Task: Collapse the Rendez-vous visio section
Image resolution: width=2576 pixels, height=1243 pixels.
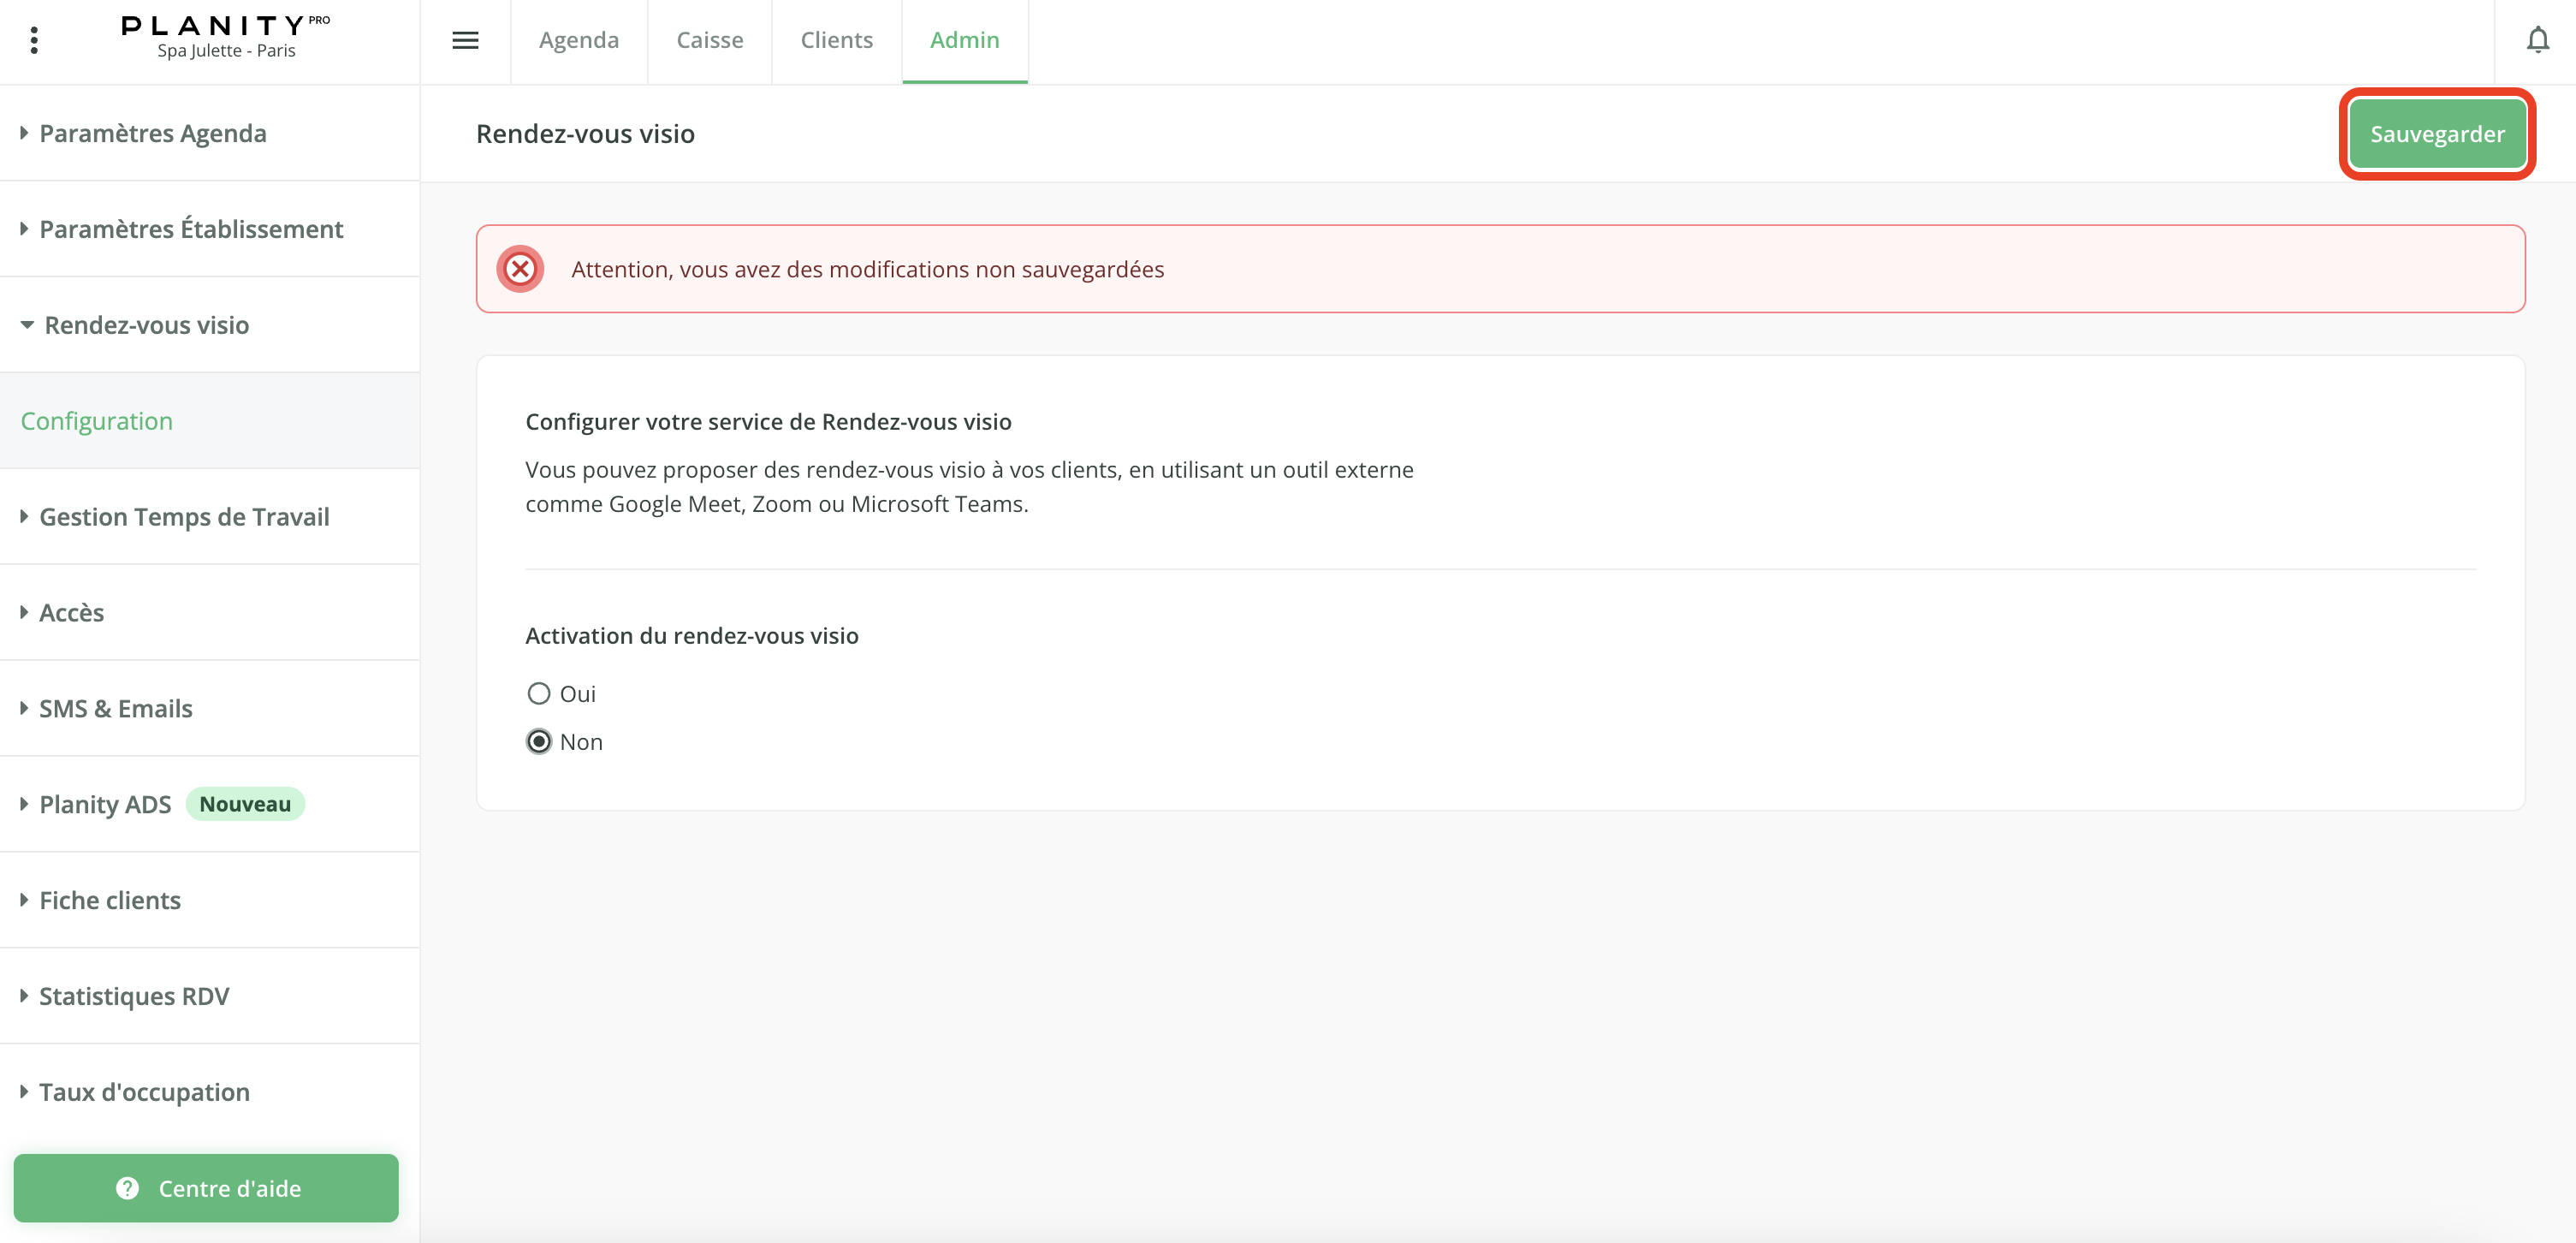Action: [146, 325]
